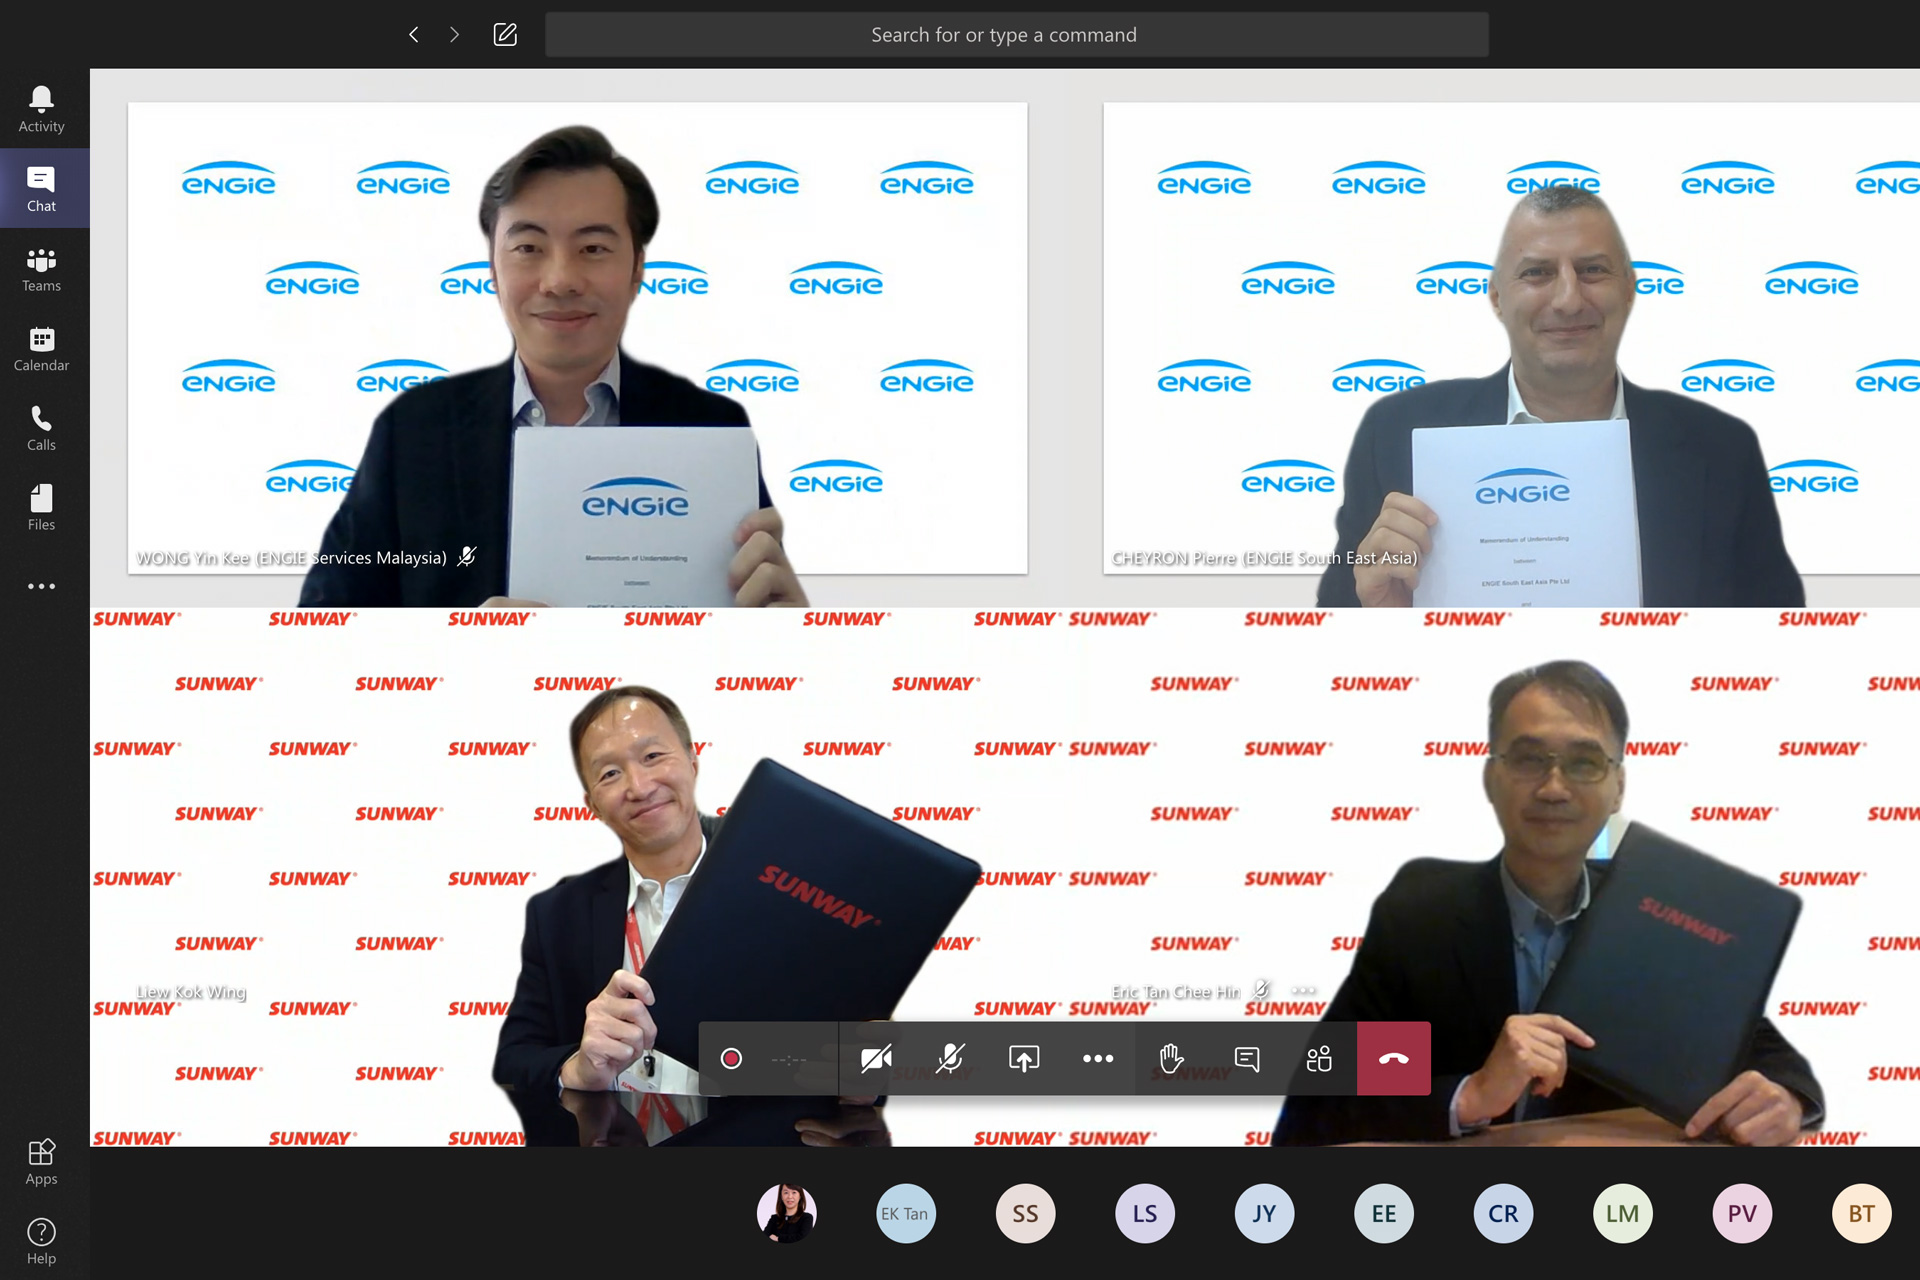Navigate forward with the right arrow
1920x1280 pixels.
coord(455,35)
